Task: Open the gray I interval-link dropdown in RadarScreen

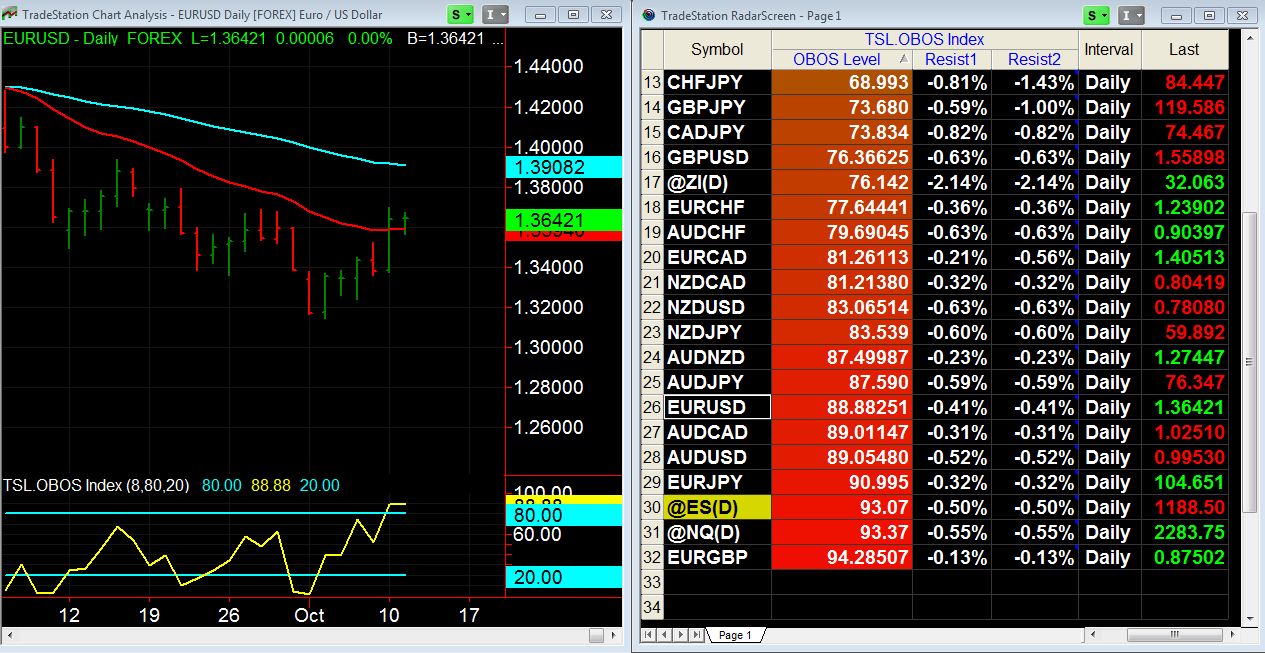Action: (1130, 14)
